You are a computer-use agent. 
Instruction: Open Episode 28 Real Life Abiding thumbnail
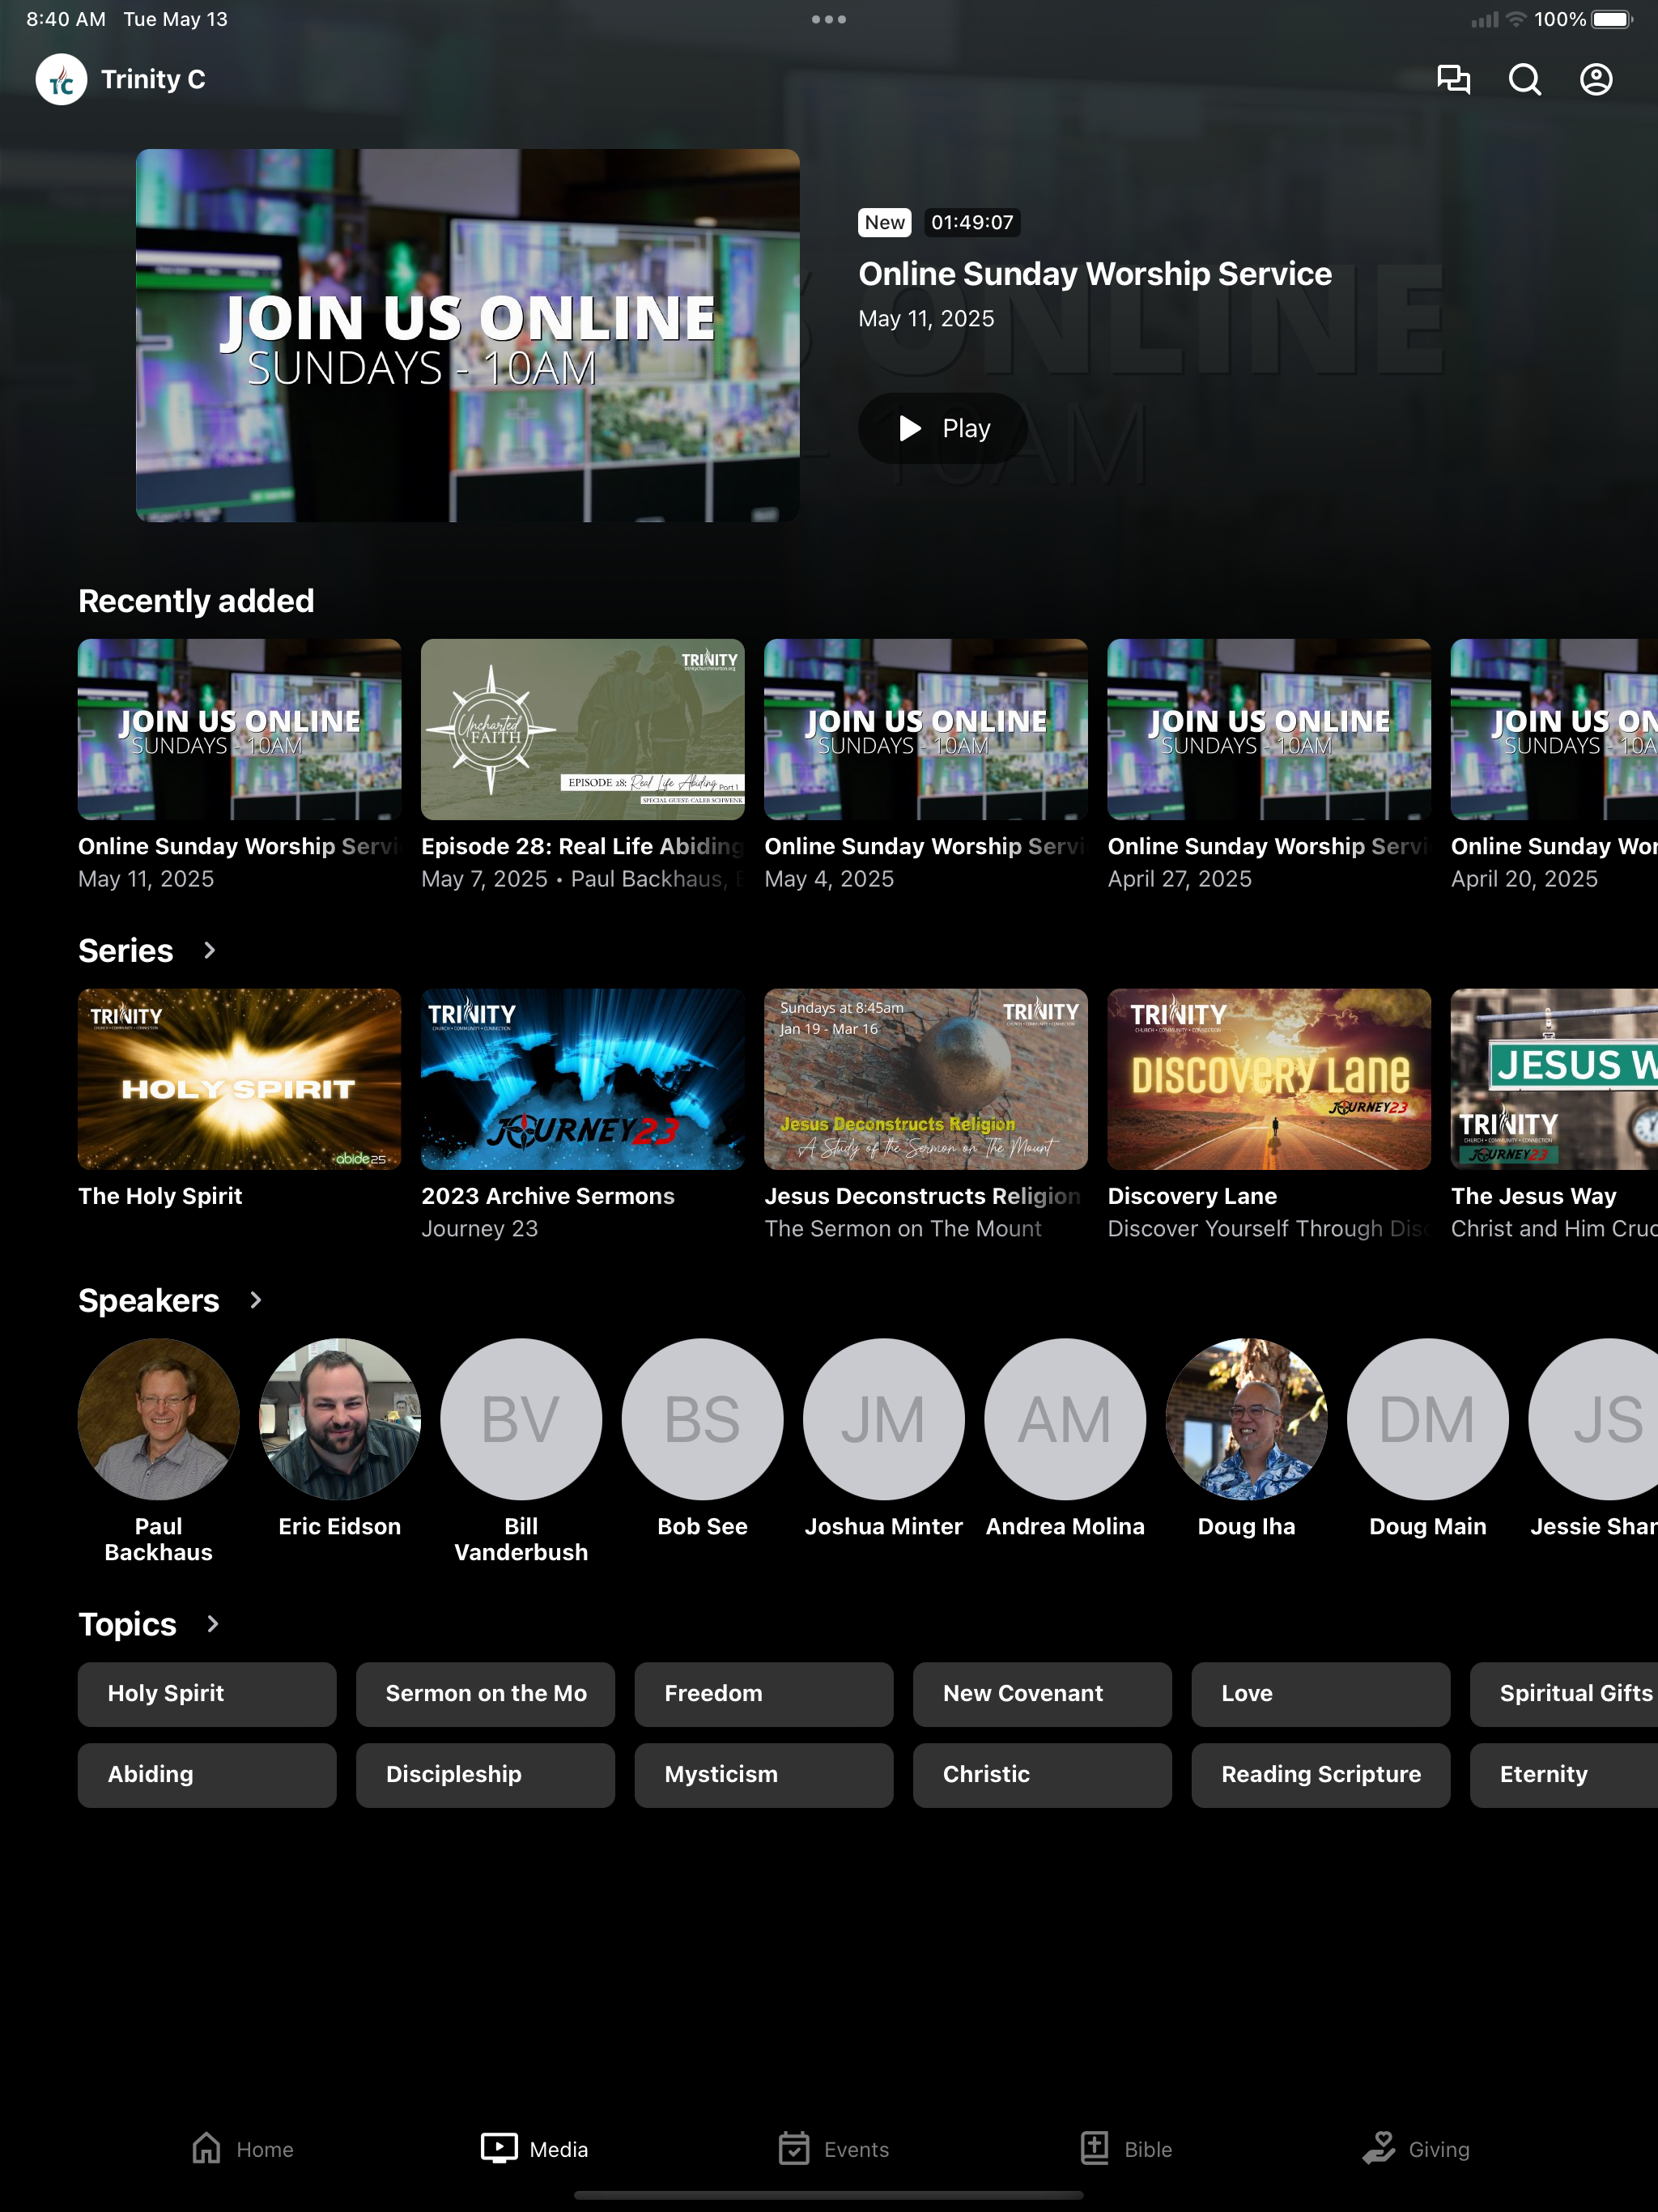(583, 729)
